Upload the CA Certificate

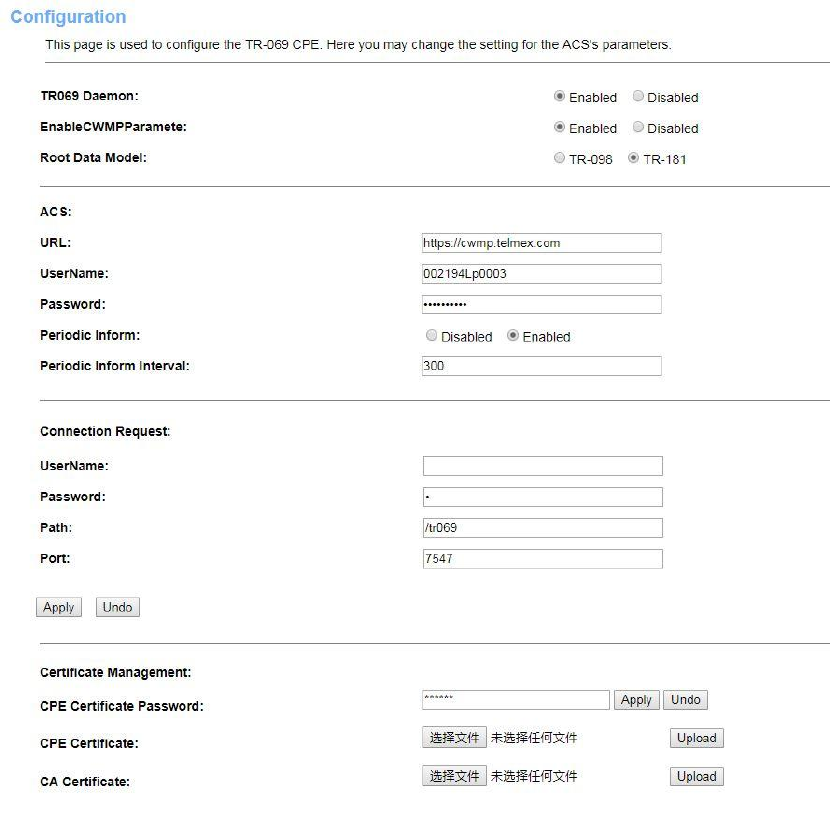[x=697, y=776]
